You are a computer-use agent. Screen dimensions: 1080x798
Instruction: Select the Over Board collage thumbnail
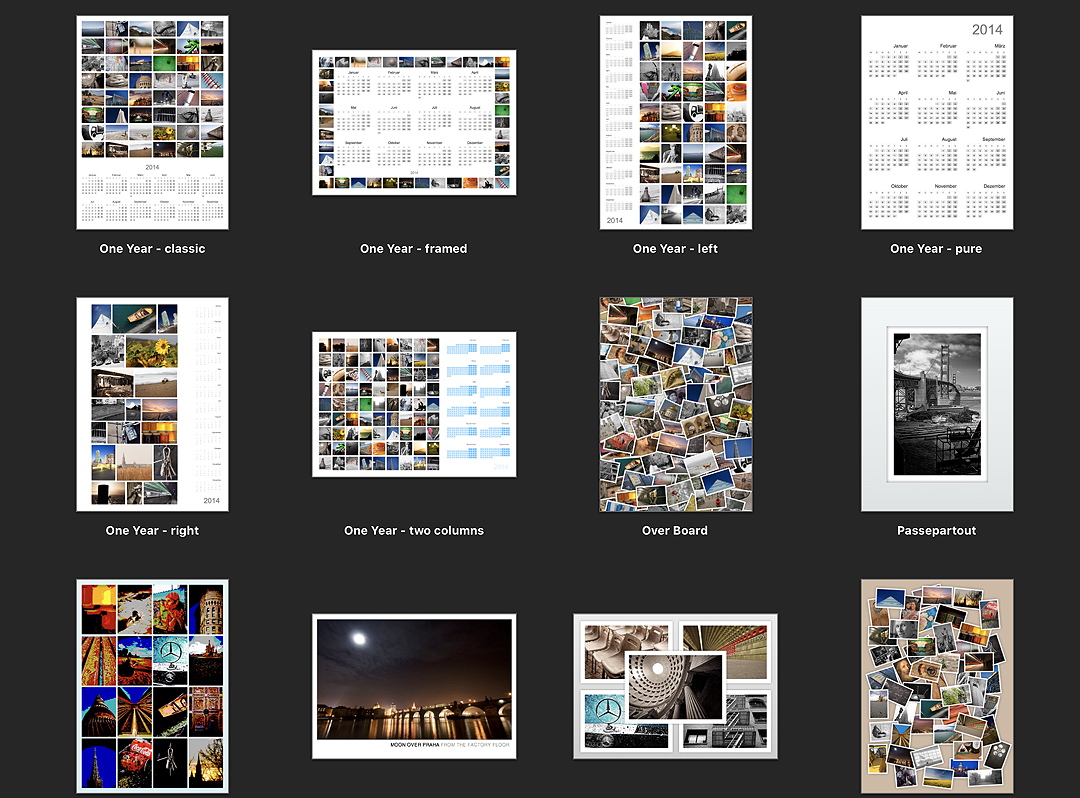(x=676, y=404)
